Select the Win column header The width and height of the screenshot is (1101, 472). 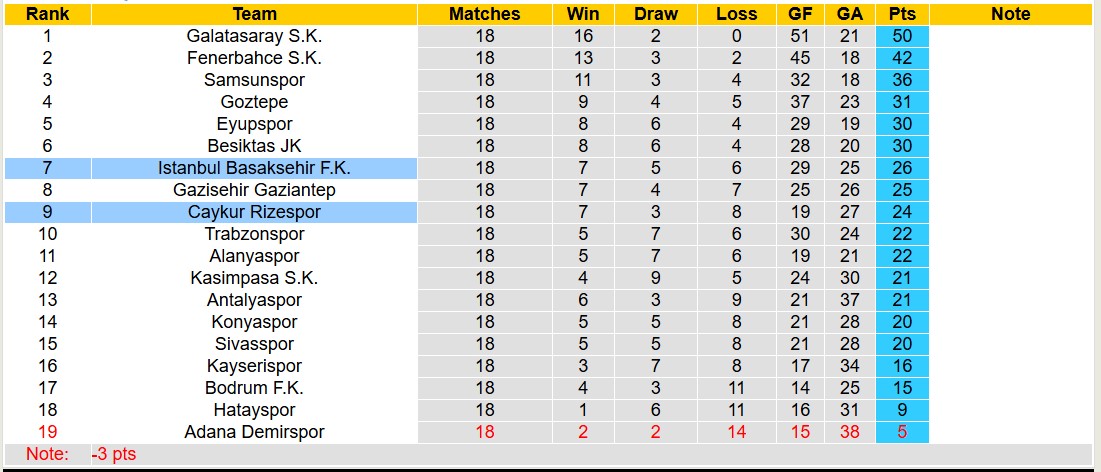click(583, 14)
